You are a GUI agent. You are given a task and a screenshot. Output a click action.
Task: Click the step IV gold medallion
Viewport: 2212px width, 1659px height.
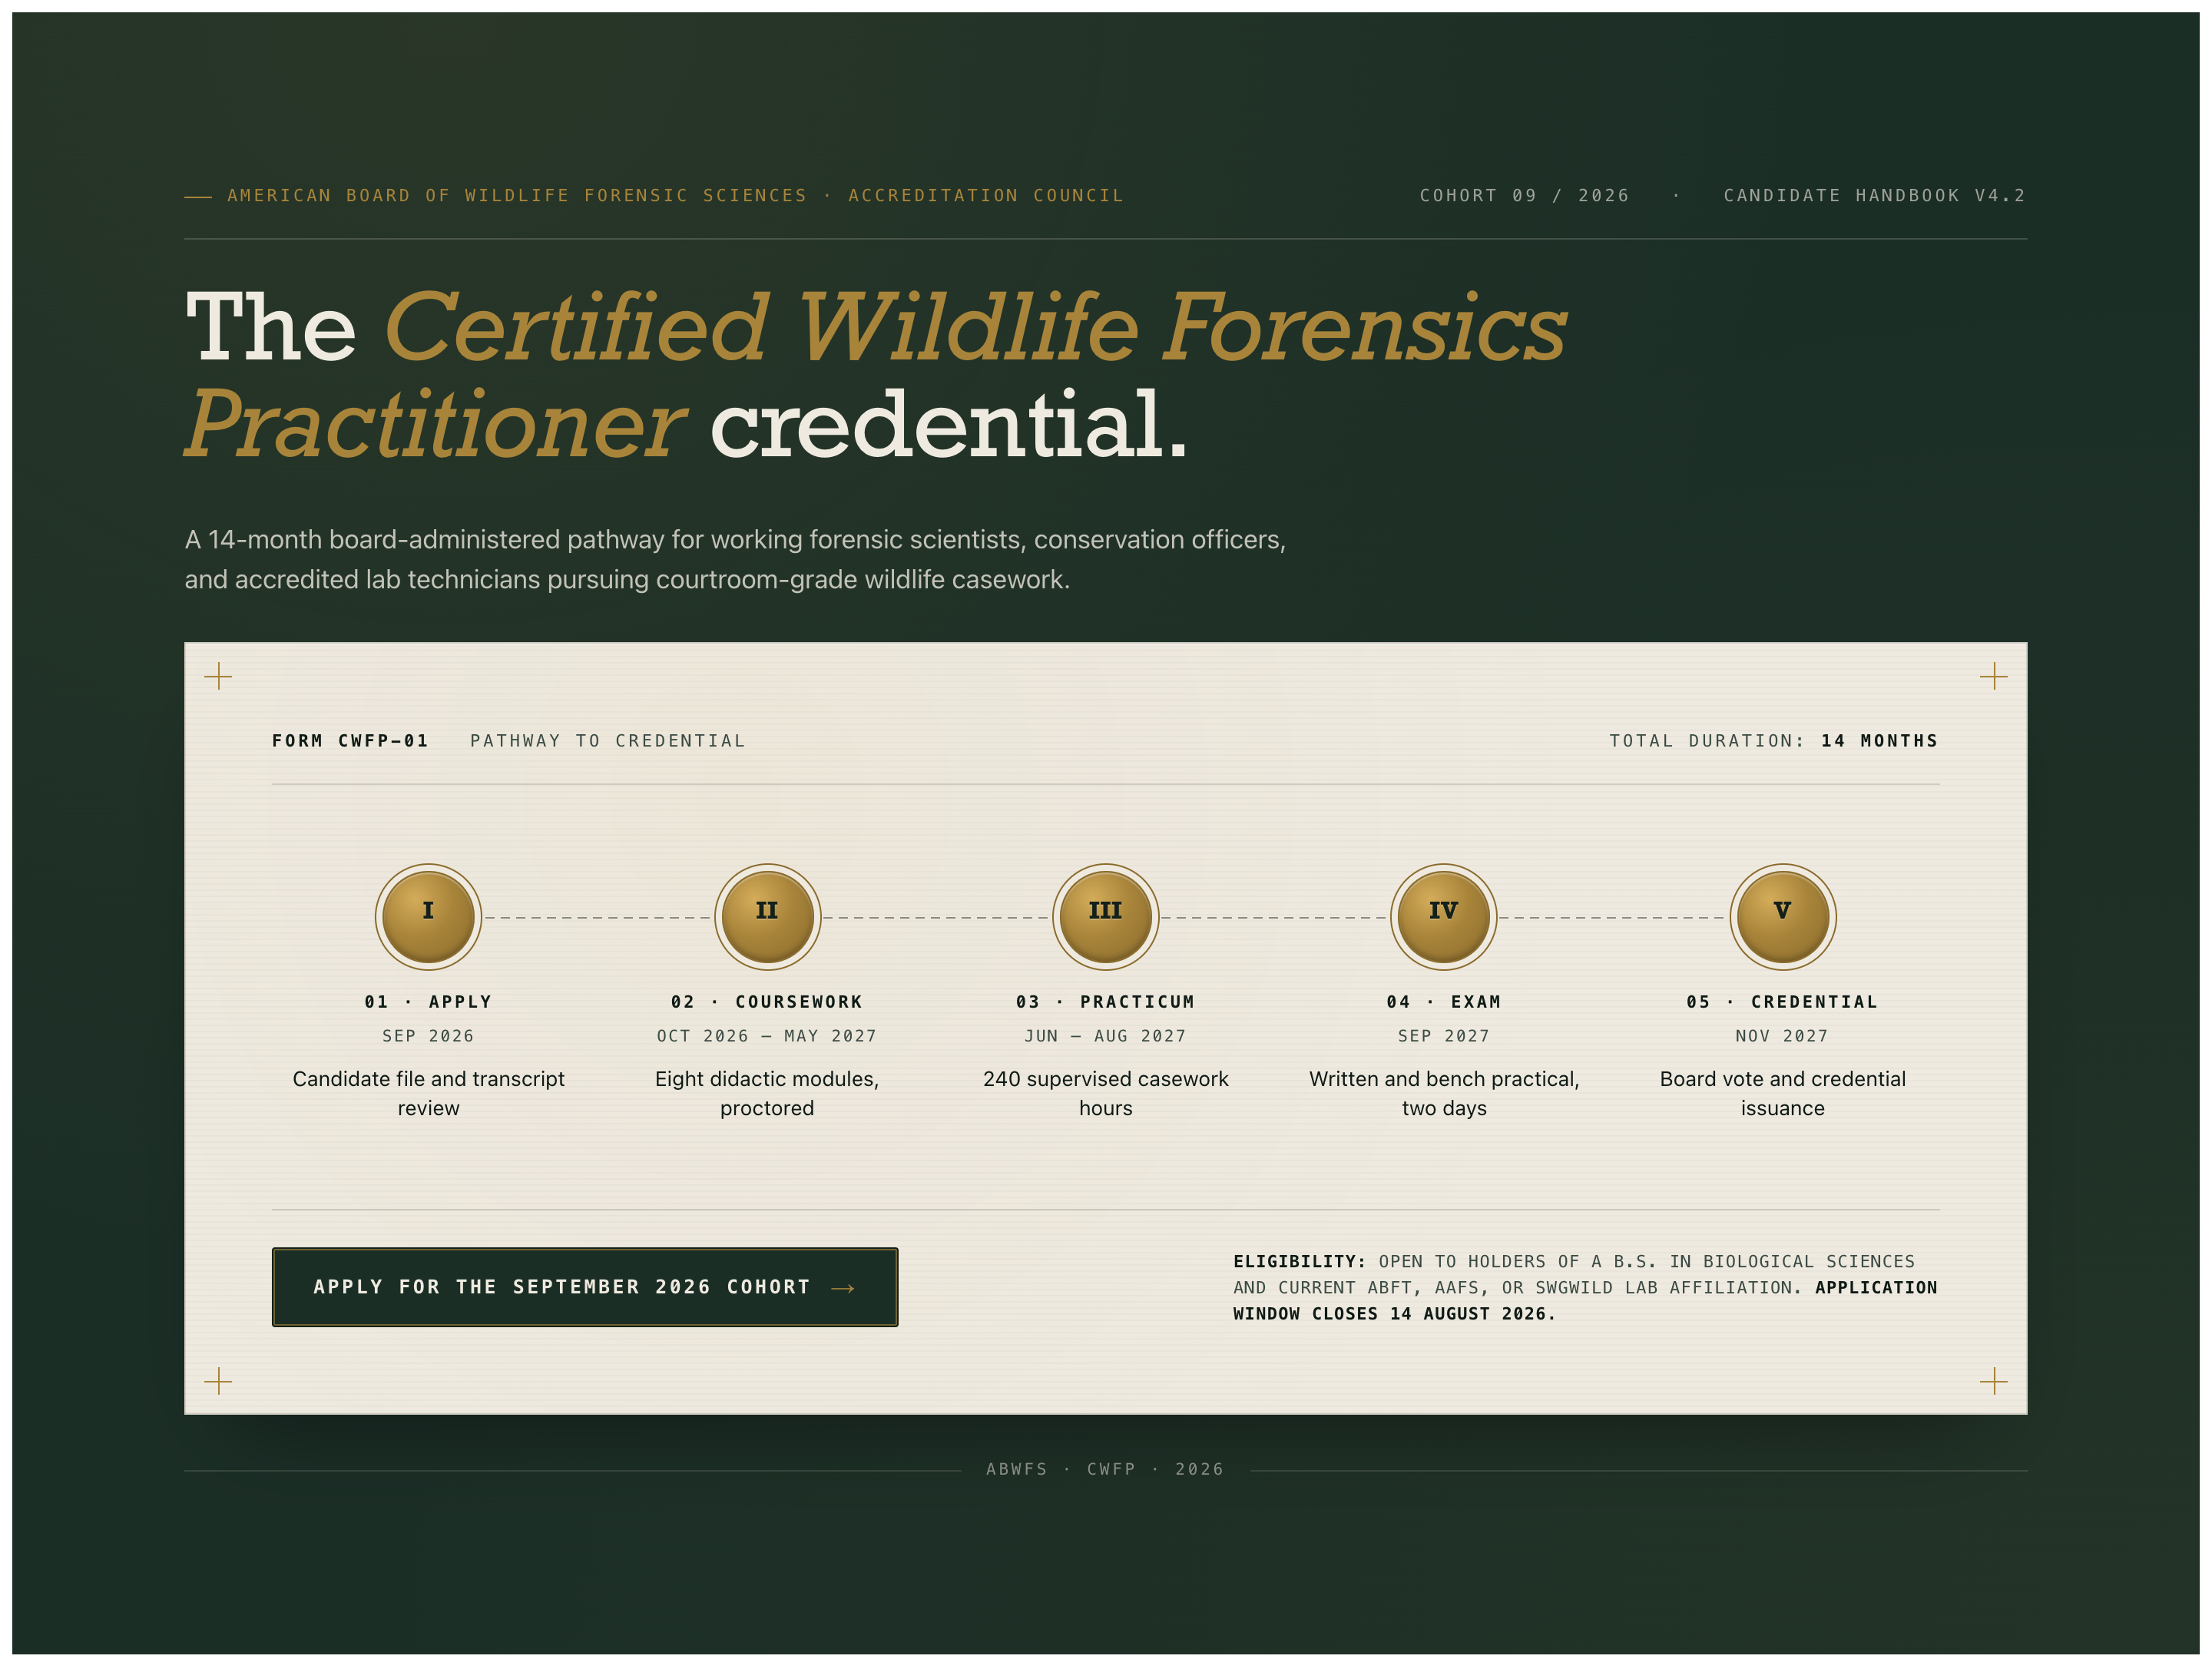pyautogui.click(x=1443, y=916)
